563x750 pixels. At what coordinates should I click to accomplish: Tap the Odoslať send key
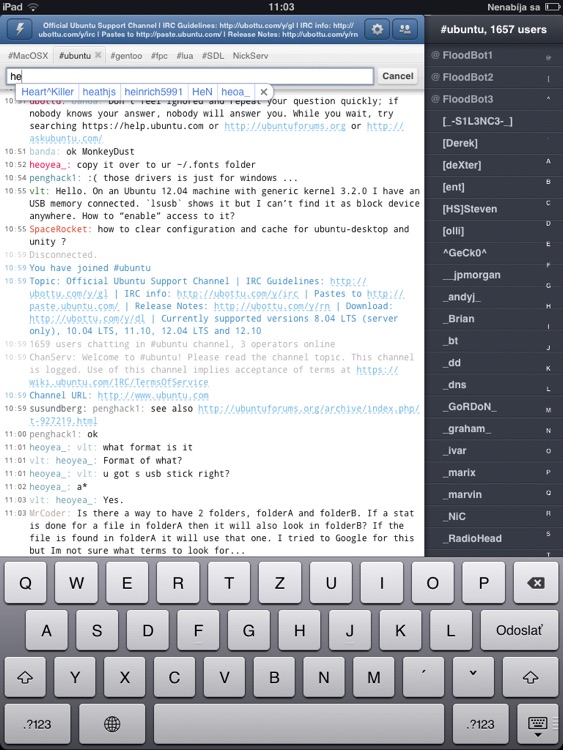pyautogui.click(x=519, y=630)
